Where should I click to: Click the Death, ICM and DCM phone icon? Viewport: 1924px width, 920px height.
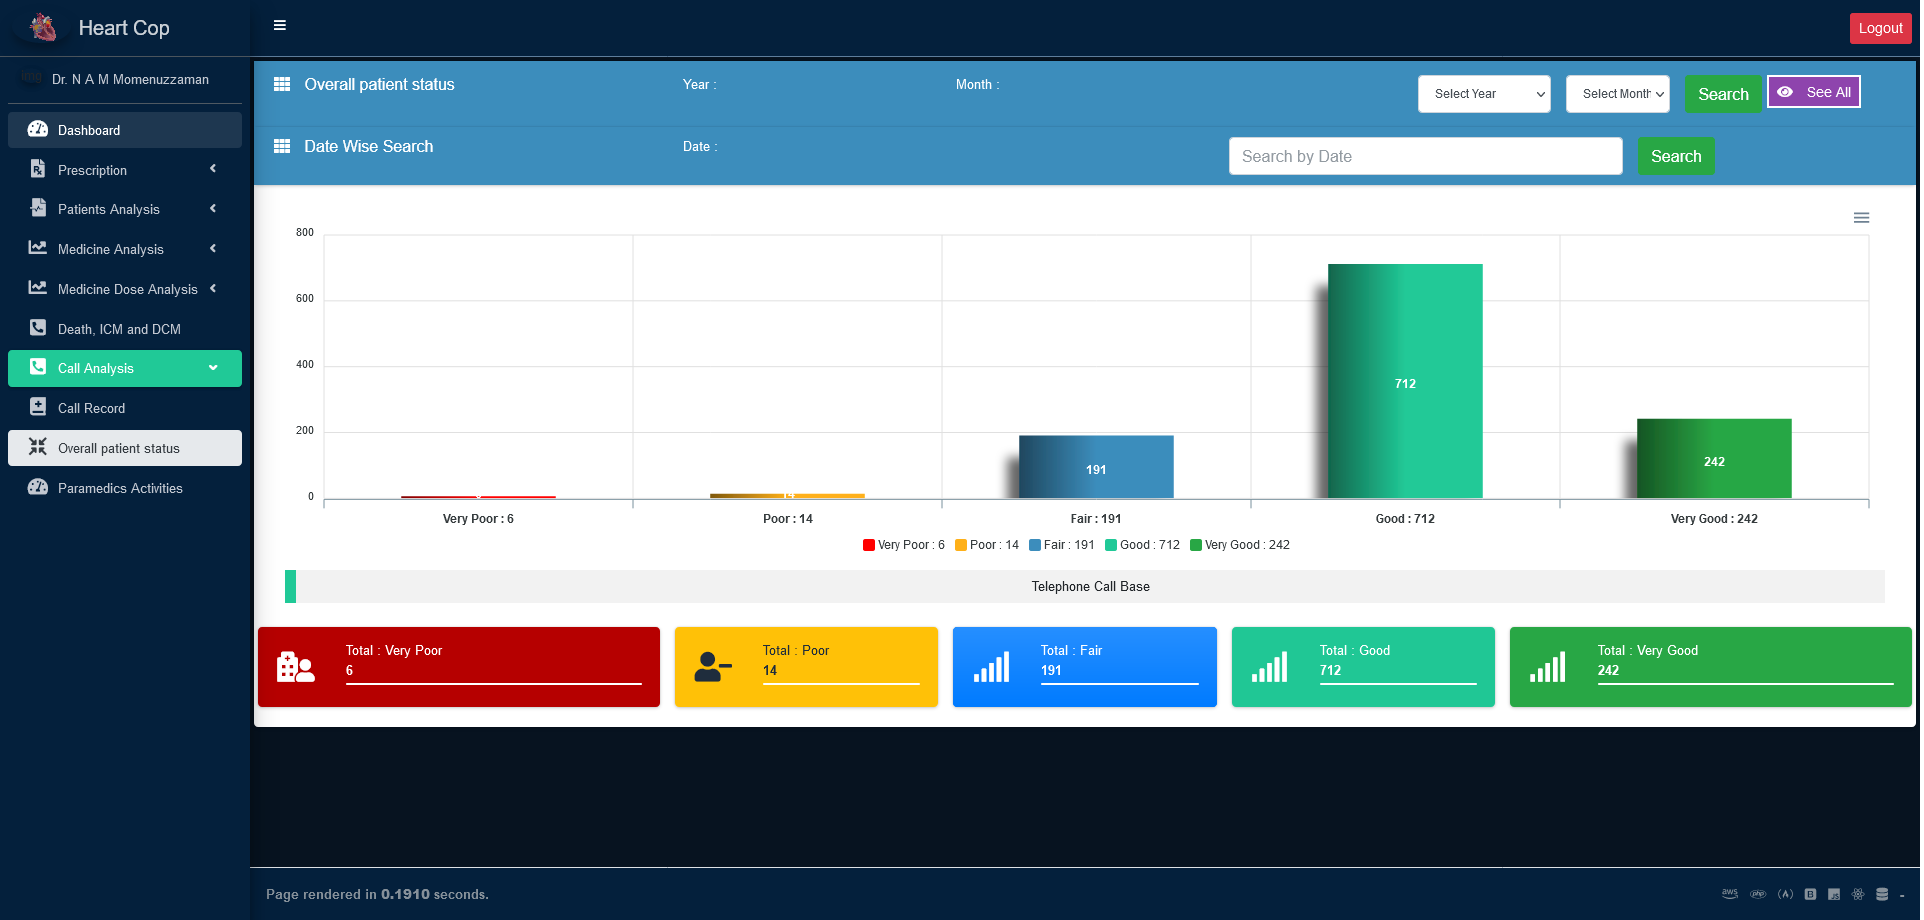tap(38, 328)
